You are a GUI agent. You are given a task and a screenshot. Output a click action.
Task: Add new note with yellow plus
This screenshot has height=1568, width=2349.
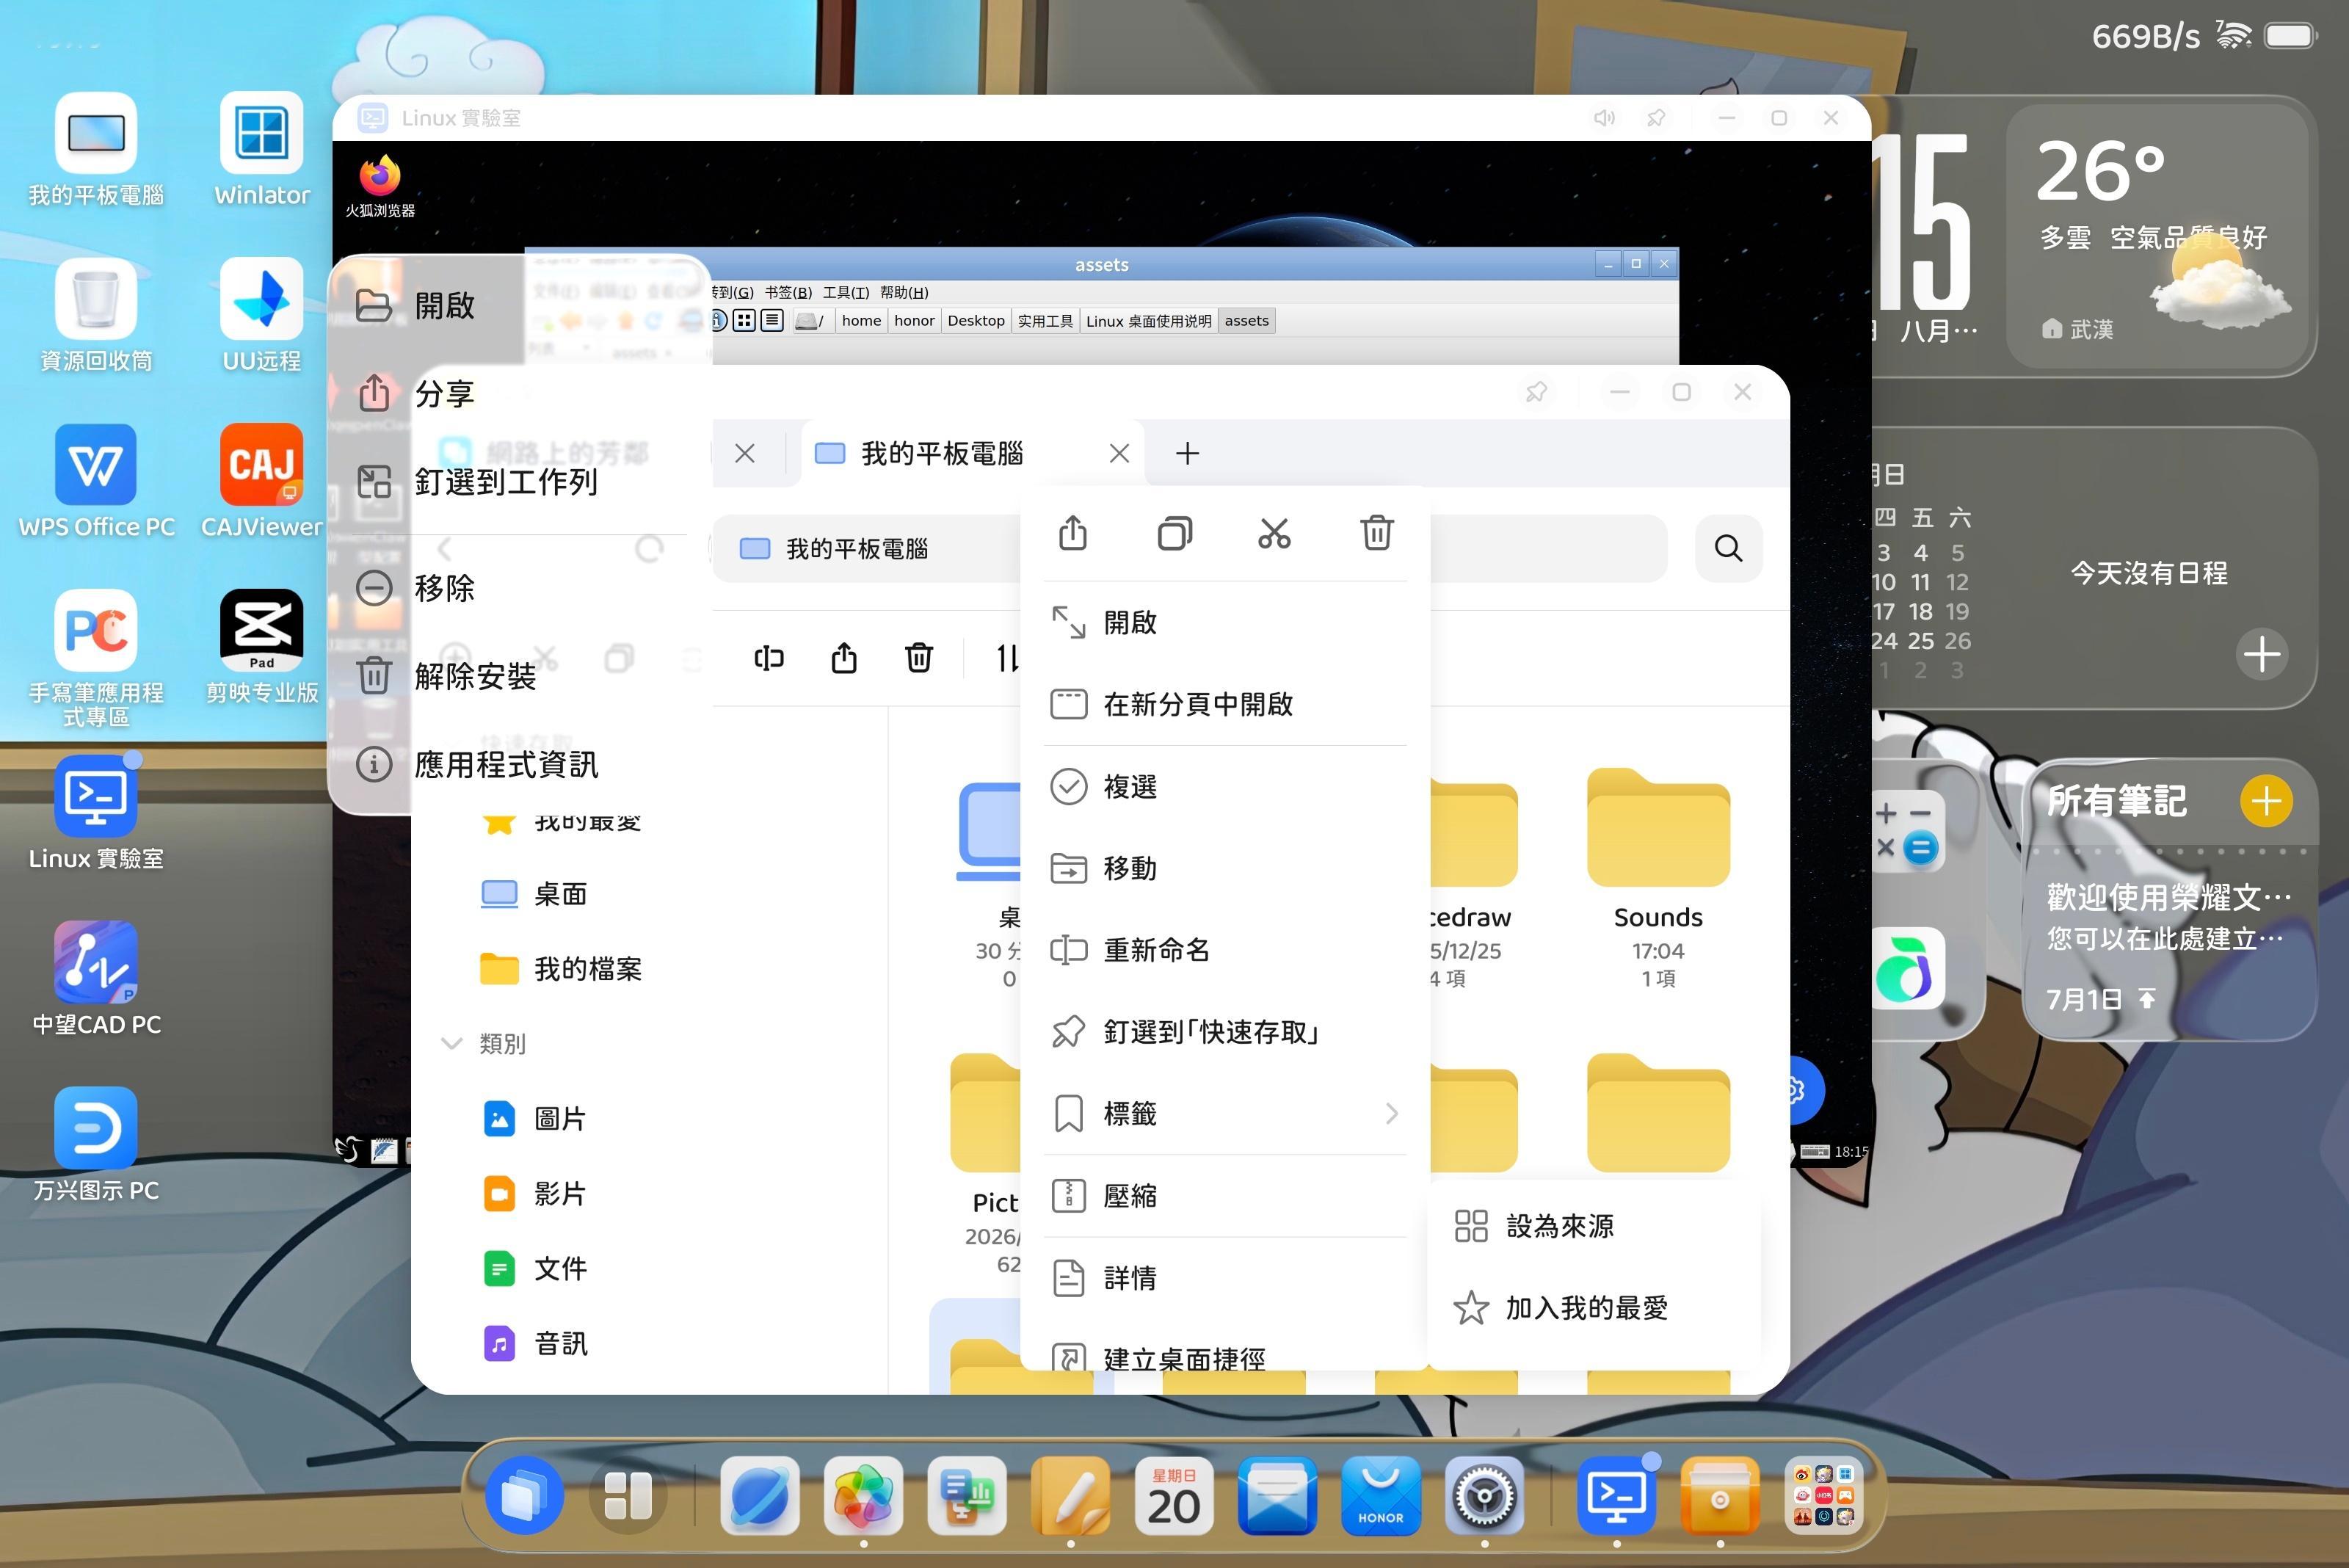coord(2266,800)
